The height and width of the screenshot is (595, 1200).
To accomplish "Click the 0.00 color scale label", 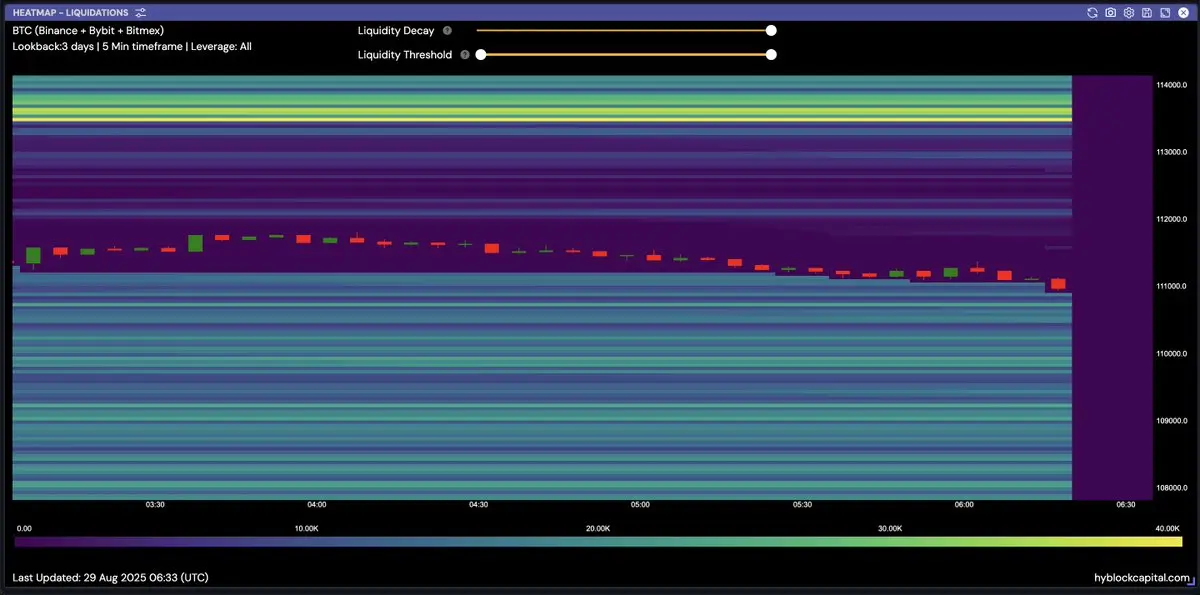I will (x=25, y=528).
